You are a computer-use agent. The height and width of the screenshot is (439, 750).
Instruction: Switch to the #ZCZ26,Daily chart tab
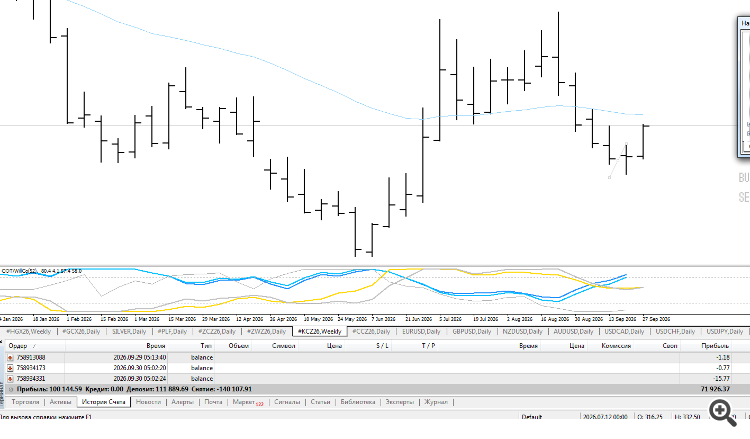pos(217,331)
